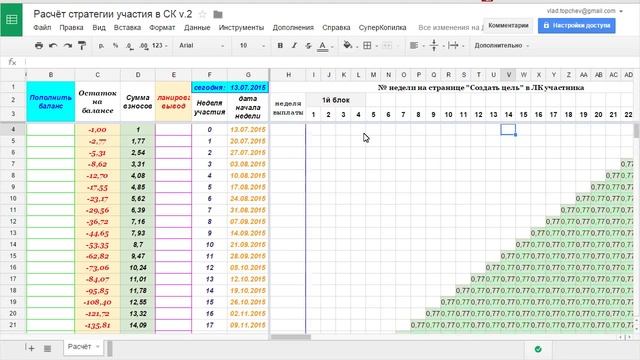Screen dimensions: 640x360
Task: Open the font size 10 dropdown
Action: [252, 46]
